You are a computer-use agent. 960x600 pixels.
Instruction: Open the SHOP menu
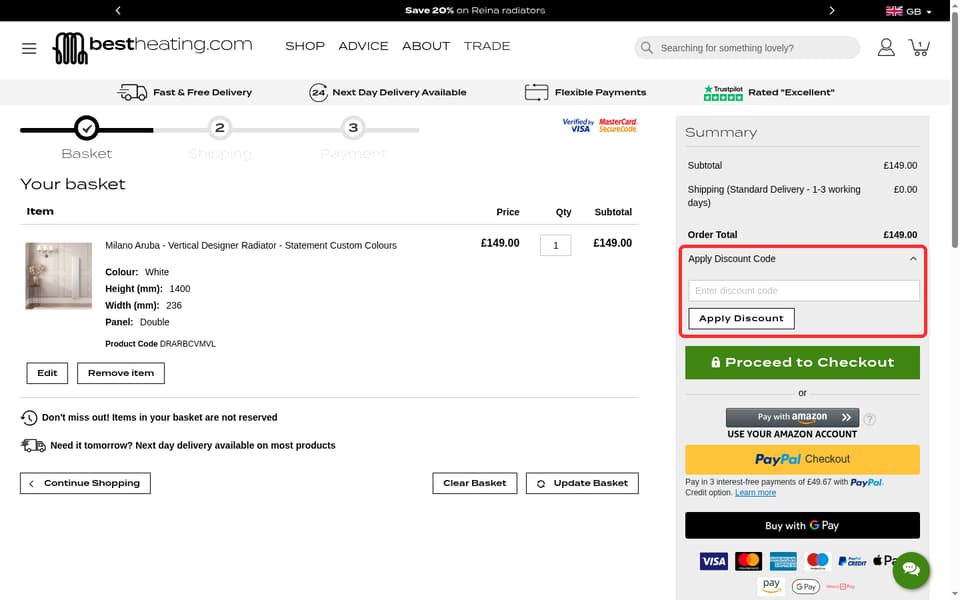coord(305,47)
